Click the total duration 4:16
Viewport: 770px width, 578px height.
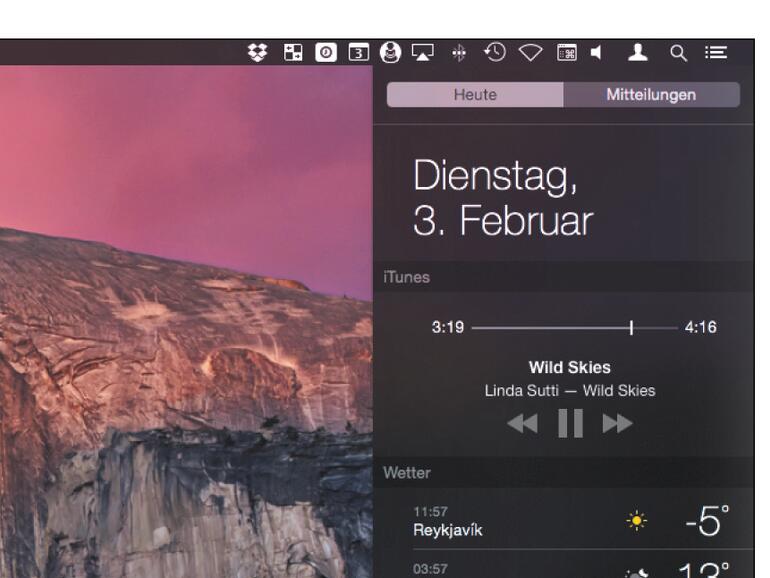701,327
